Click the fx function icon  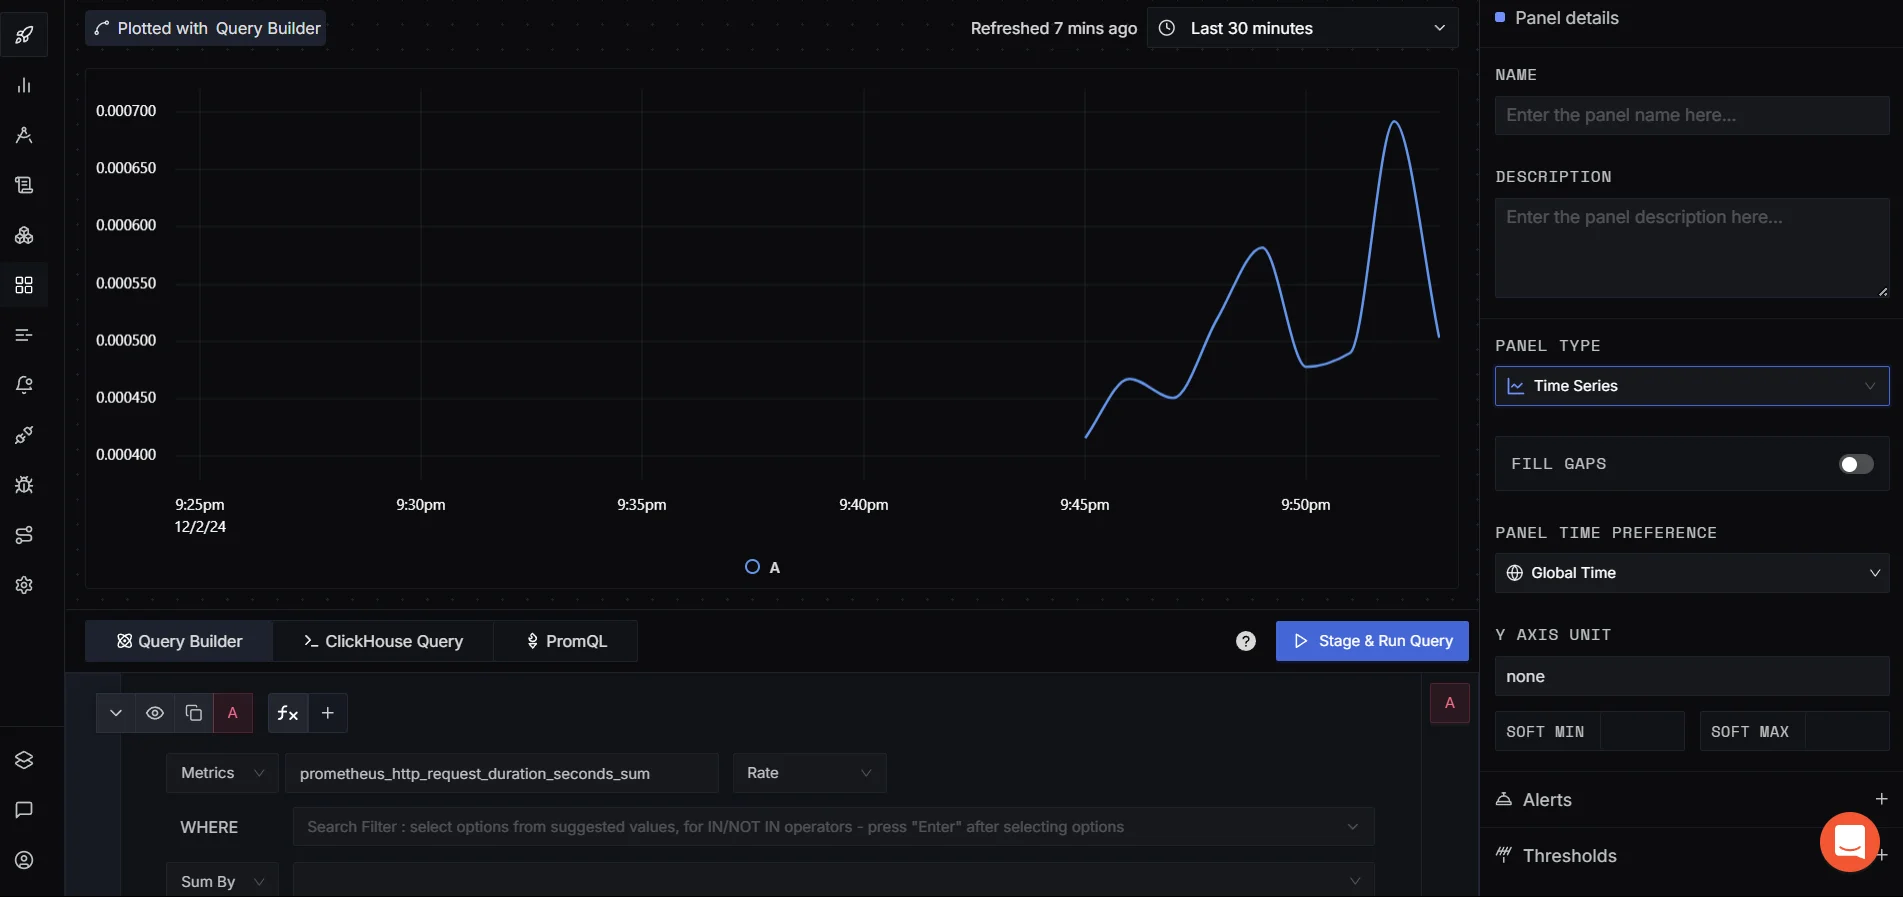click(x=288, y=713)
